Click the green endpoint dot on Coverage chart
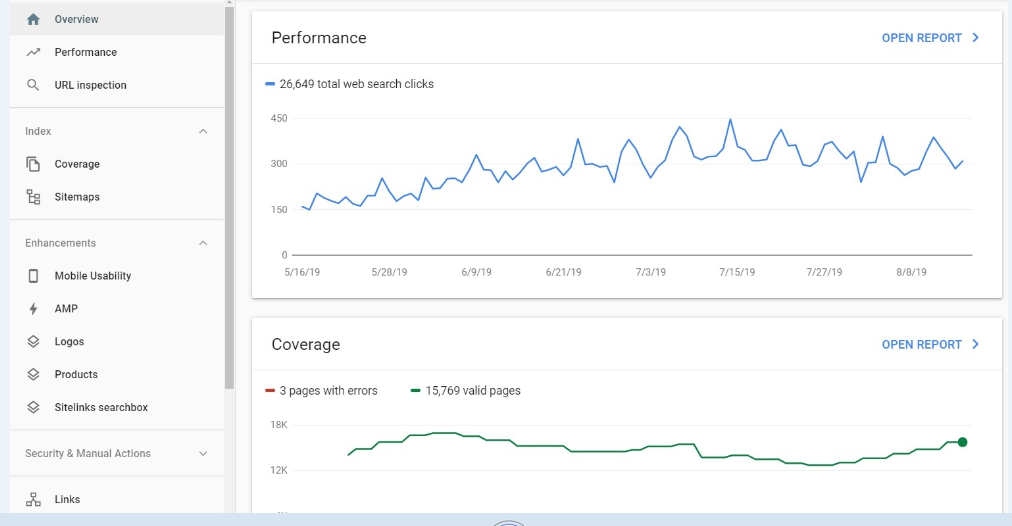Viewport: 1012px width, 526px height. pyautogui.click(x=962, y=442)
